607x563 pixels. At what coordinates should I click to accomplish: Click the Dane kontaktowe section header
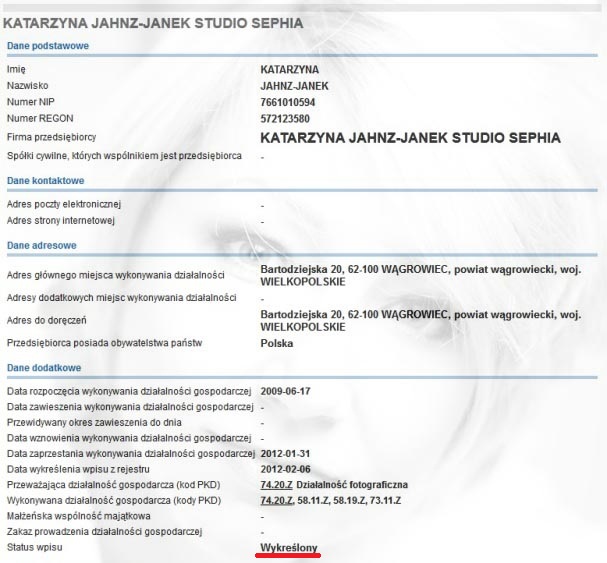tap(45, 181)
